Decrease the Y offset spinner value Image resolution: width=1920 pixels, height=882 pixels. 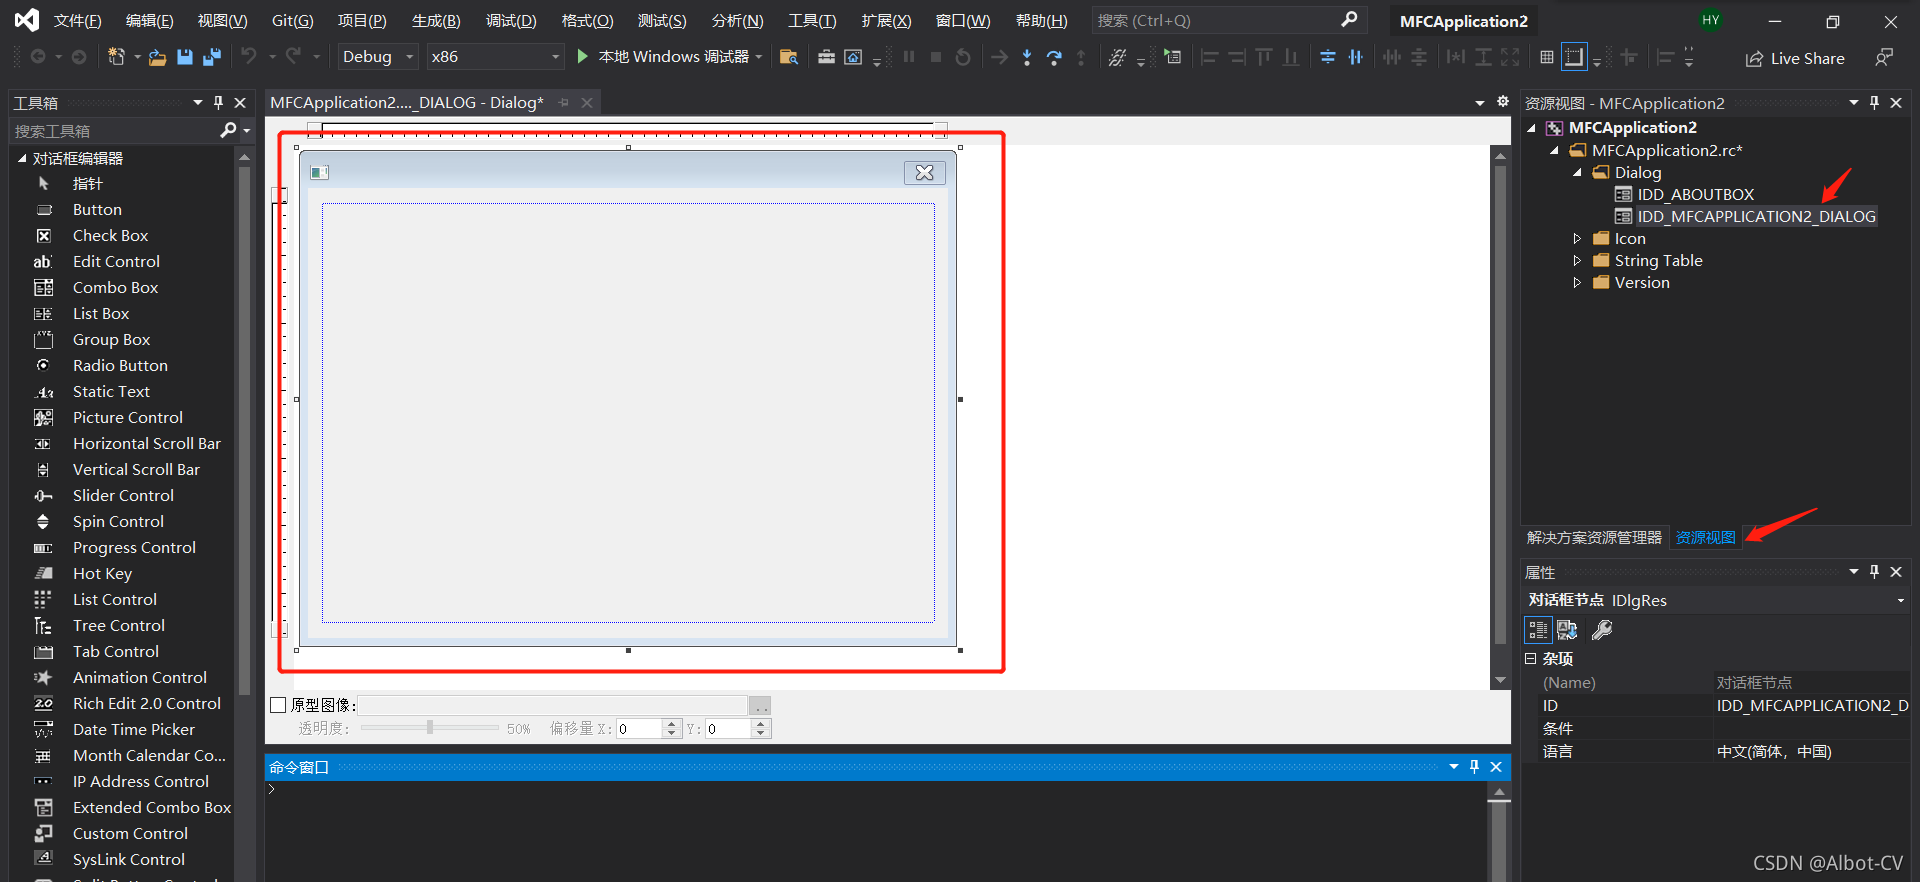click(761, 733)
